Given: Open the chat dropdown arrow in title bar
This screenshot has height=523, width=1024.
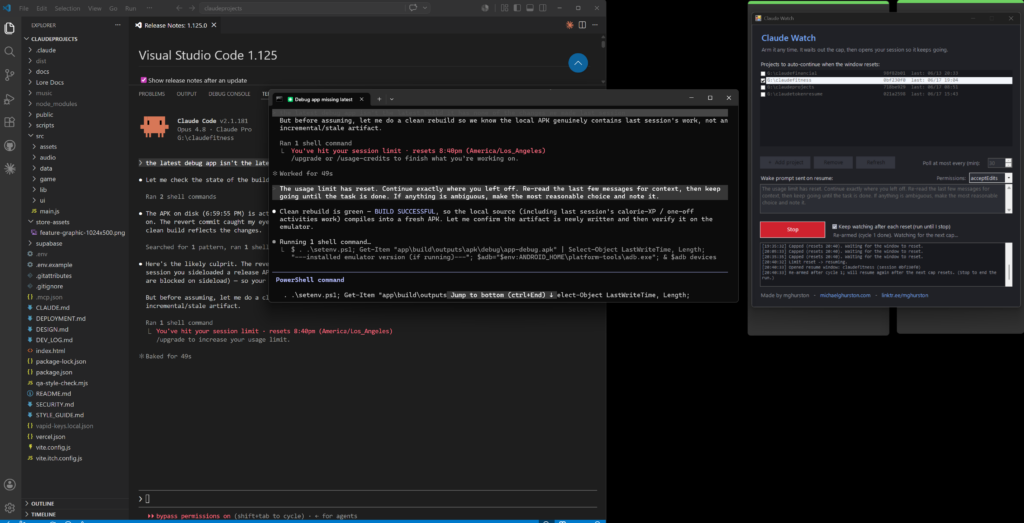Looking at the screenshot, I should coord(425,8).
